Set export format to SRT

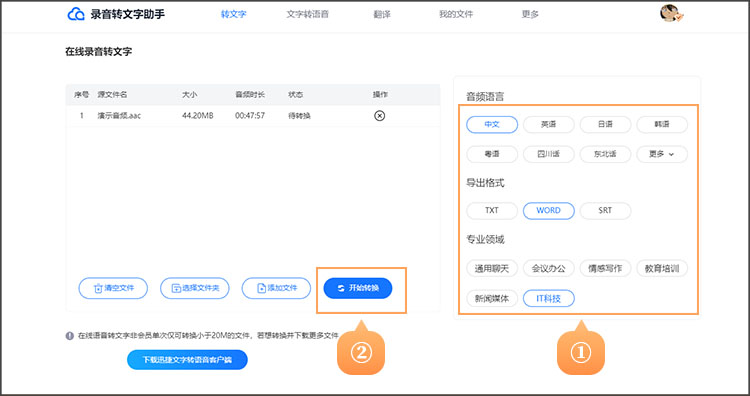coord(605,211)
